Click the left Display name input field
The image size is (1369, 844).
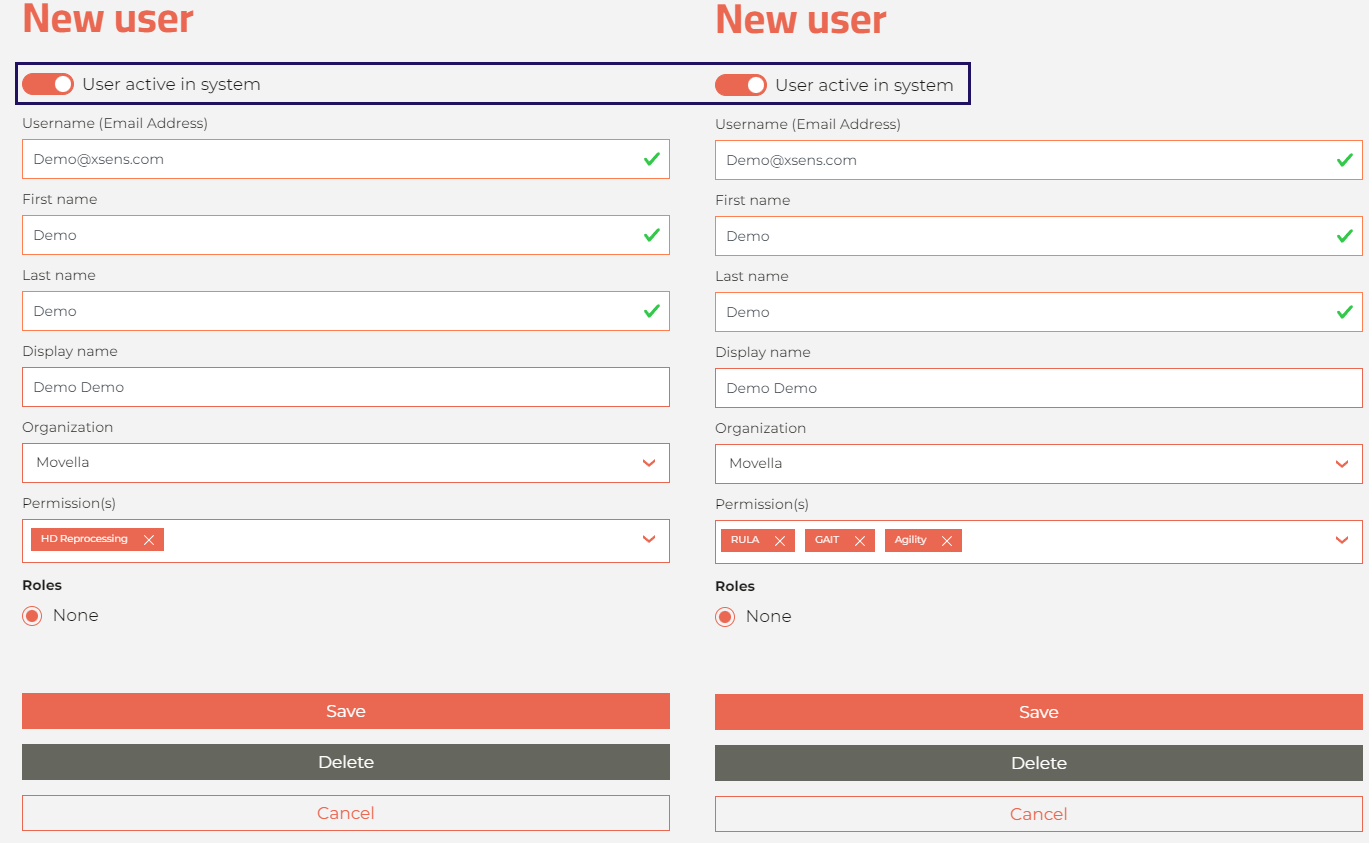(x=345, y=387)
